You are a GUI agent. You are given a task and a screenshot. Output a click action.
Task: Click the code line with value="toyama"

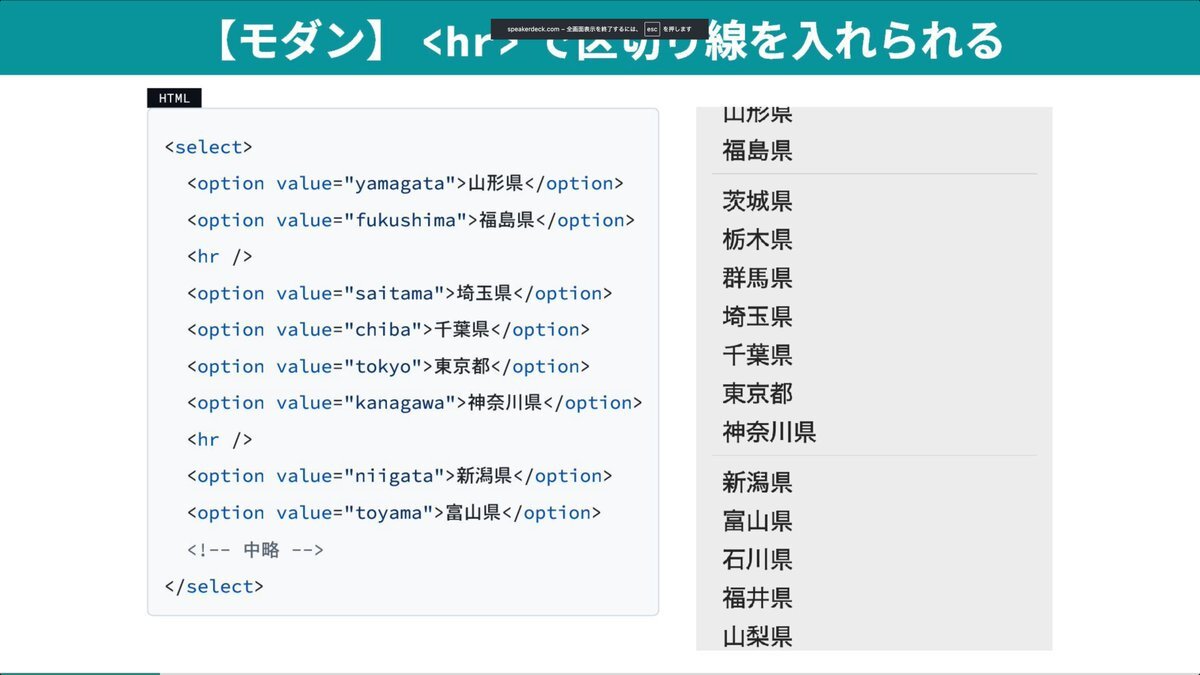click(393, 513)
